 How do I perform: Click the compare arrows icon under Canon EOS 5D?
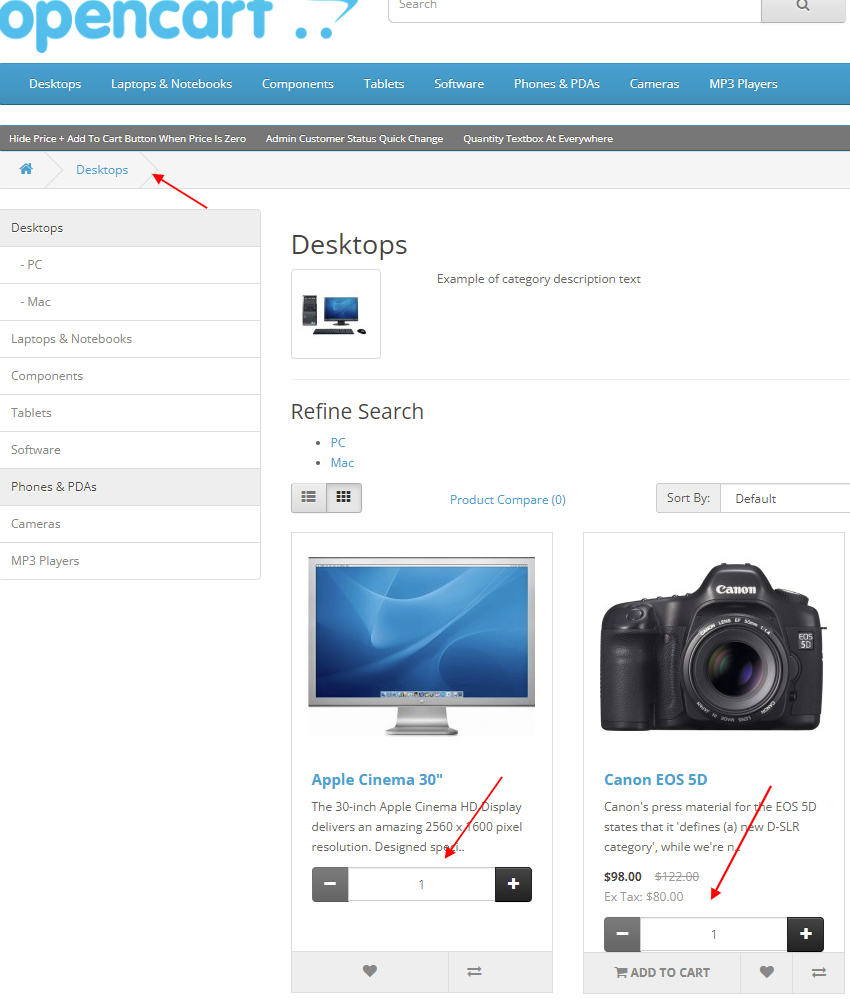822,971
